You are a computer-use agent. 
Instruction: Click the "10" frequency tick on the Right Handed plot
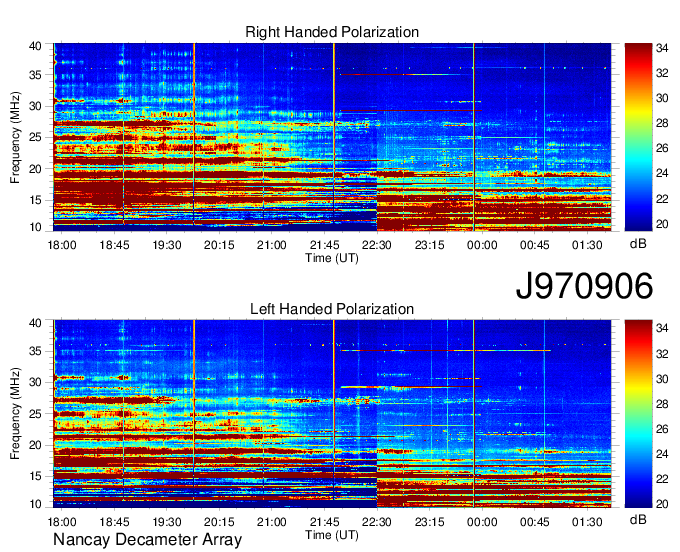click(35, 227)
